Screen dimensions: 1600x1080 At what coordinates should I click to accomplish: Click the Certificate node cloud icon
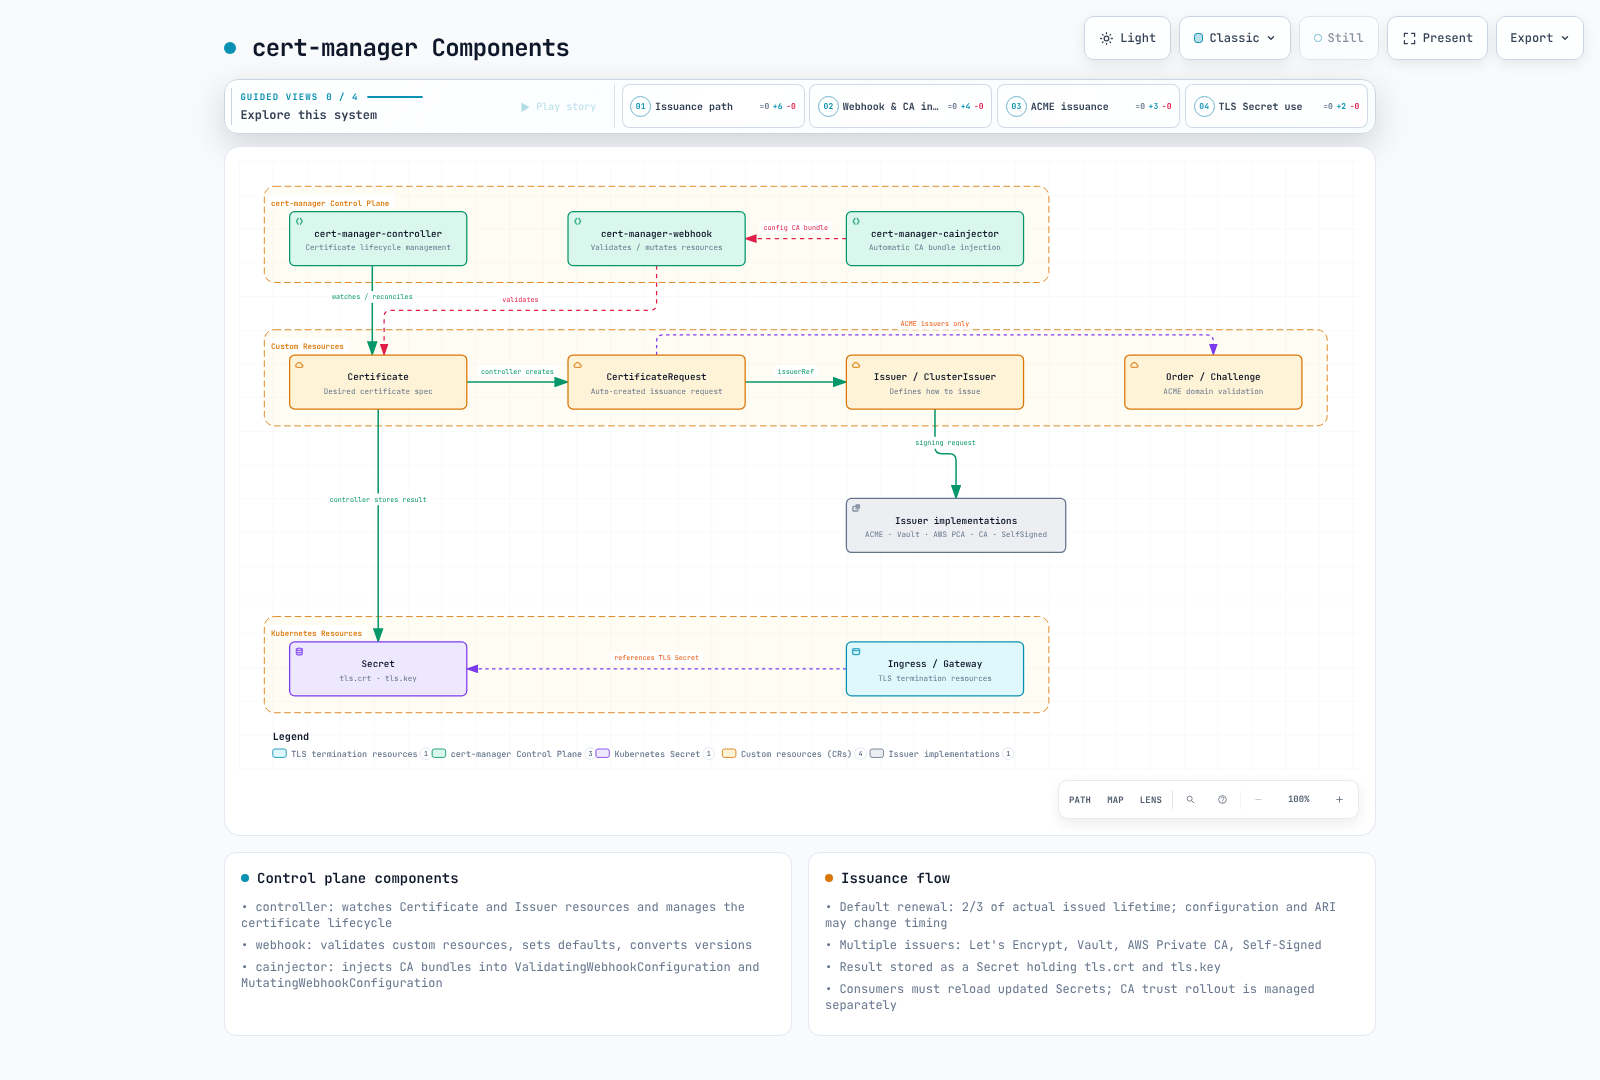(299, 365)
